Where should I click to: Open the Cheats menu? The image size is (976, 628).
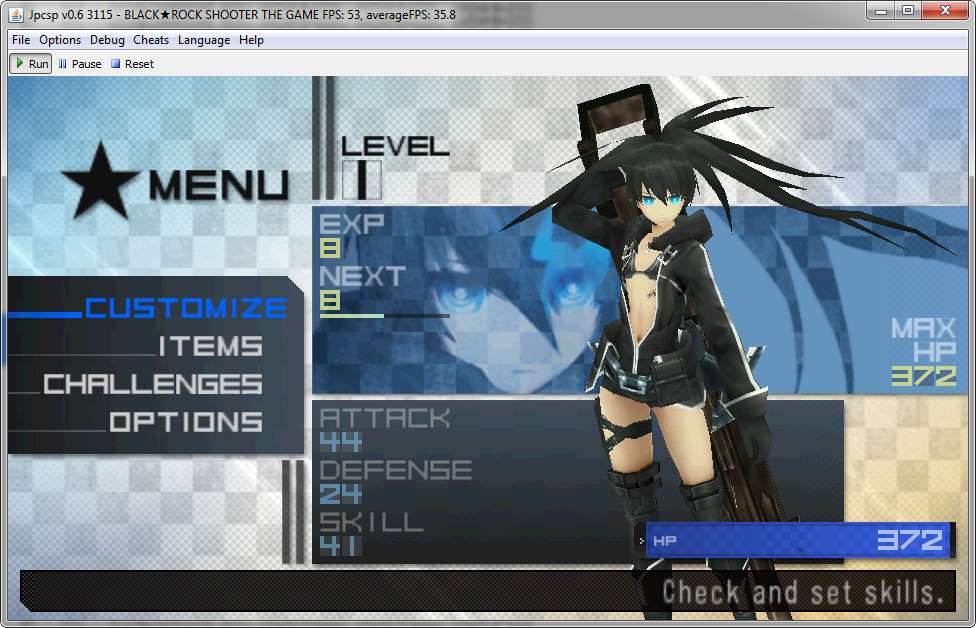[x=151, y=40]
